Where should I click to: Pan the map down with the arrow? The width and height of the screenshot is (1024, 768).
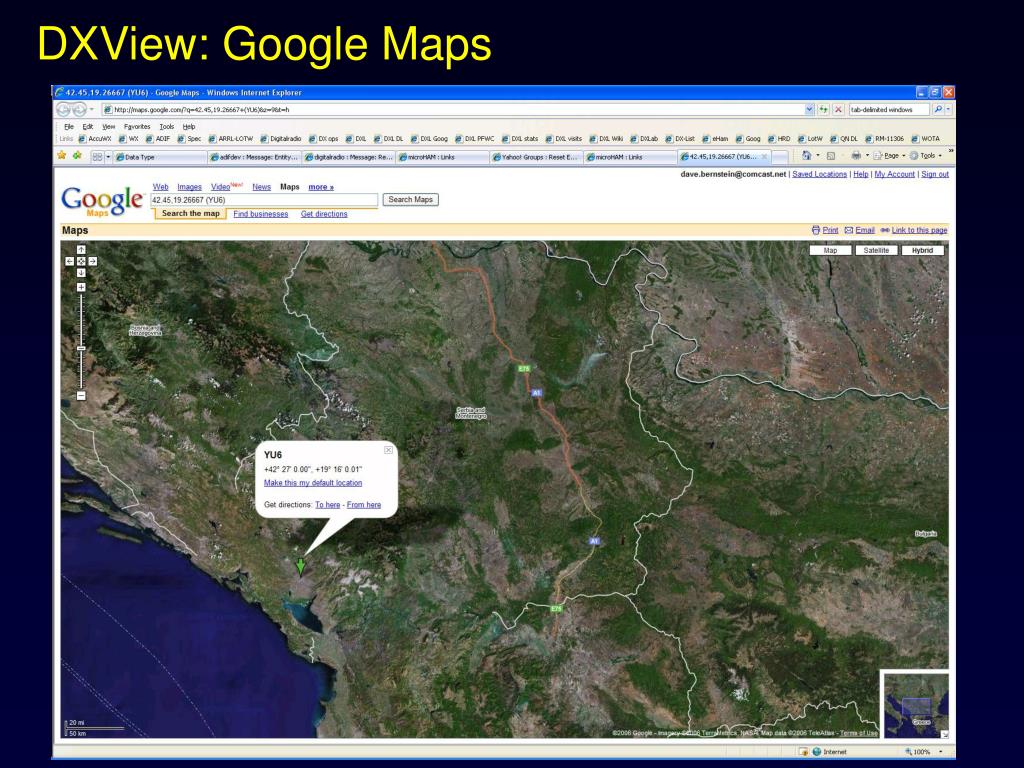[81, 273]
